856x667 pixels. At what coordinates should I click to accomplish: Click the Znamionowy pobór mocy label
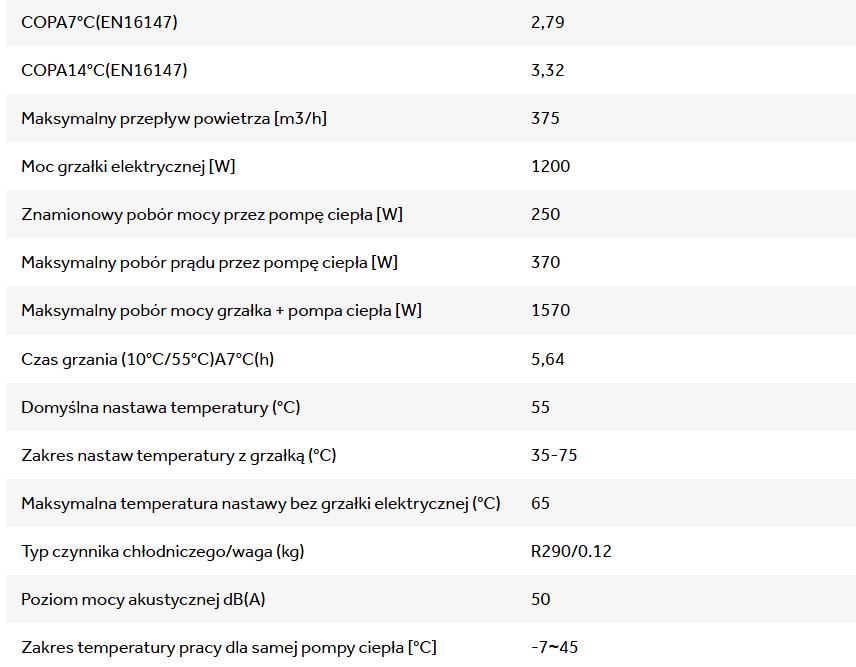pos(212,214)
